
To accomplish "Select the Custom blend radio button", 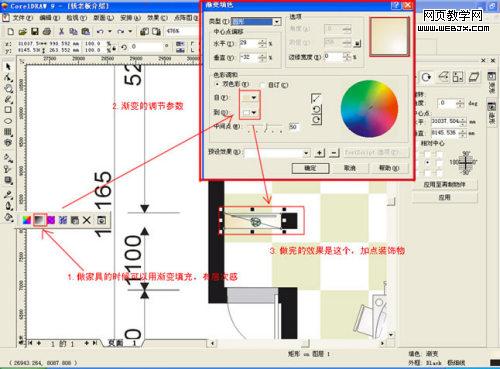I will 263,85.
